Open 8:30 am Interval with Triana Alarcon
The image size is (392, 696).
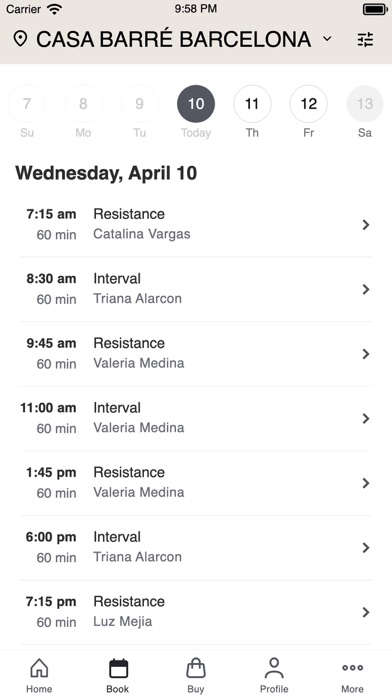point(196,289)
